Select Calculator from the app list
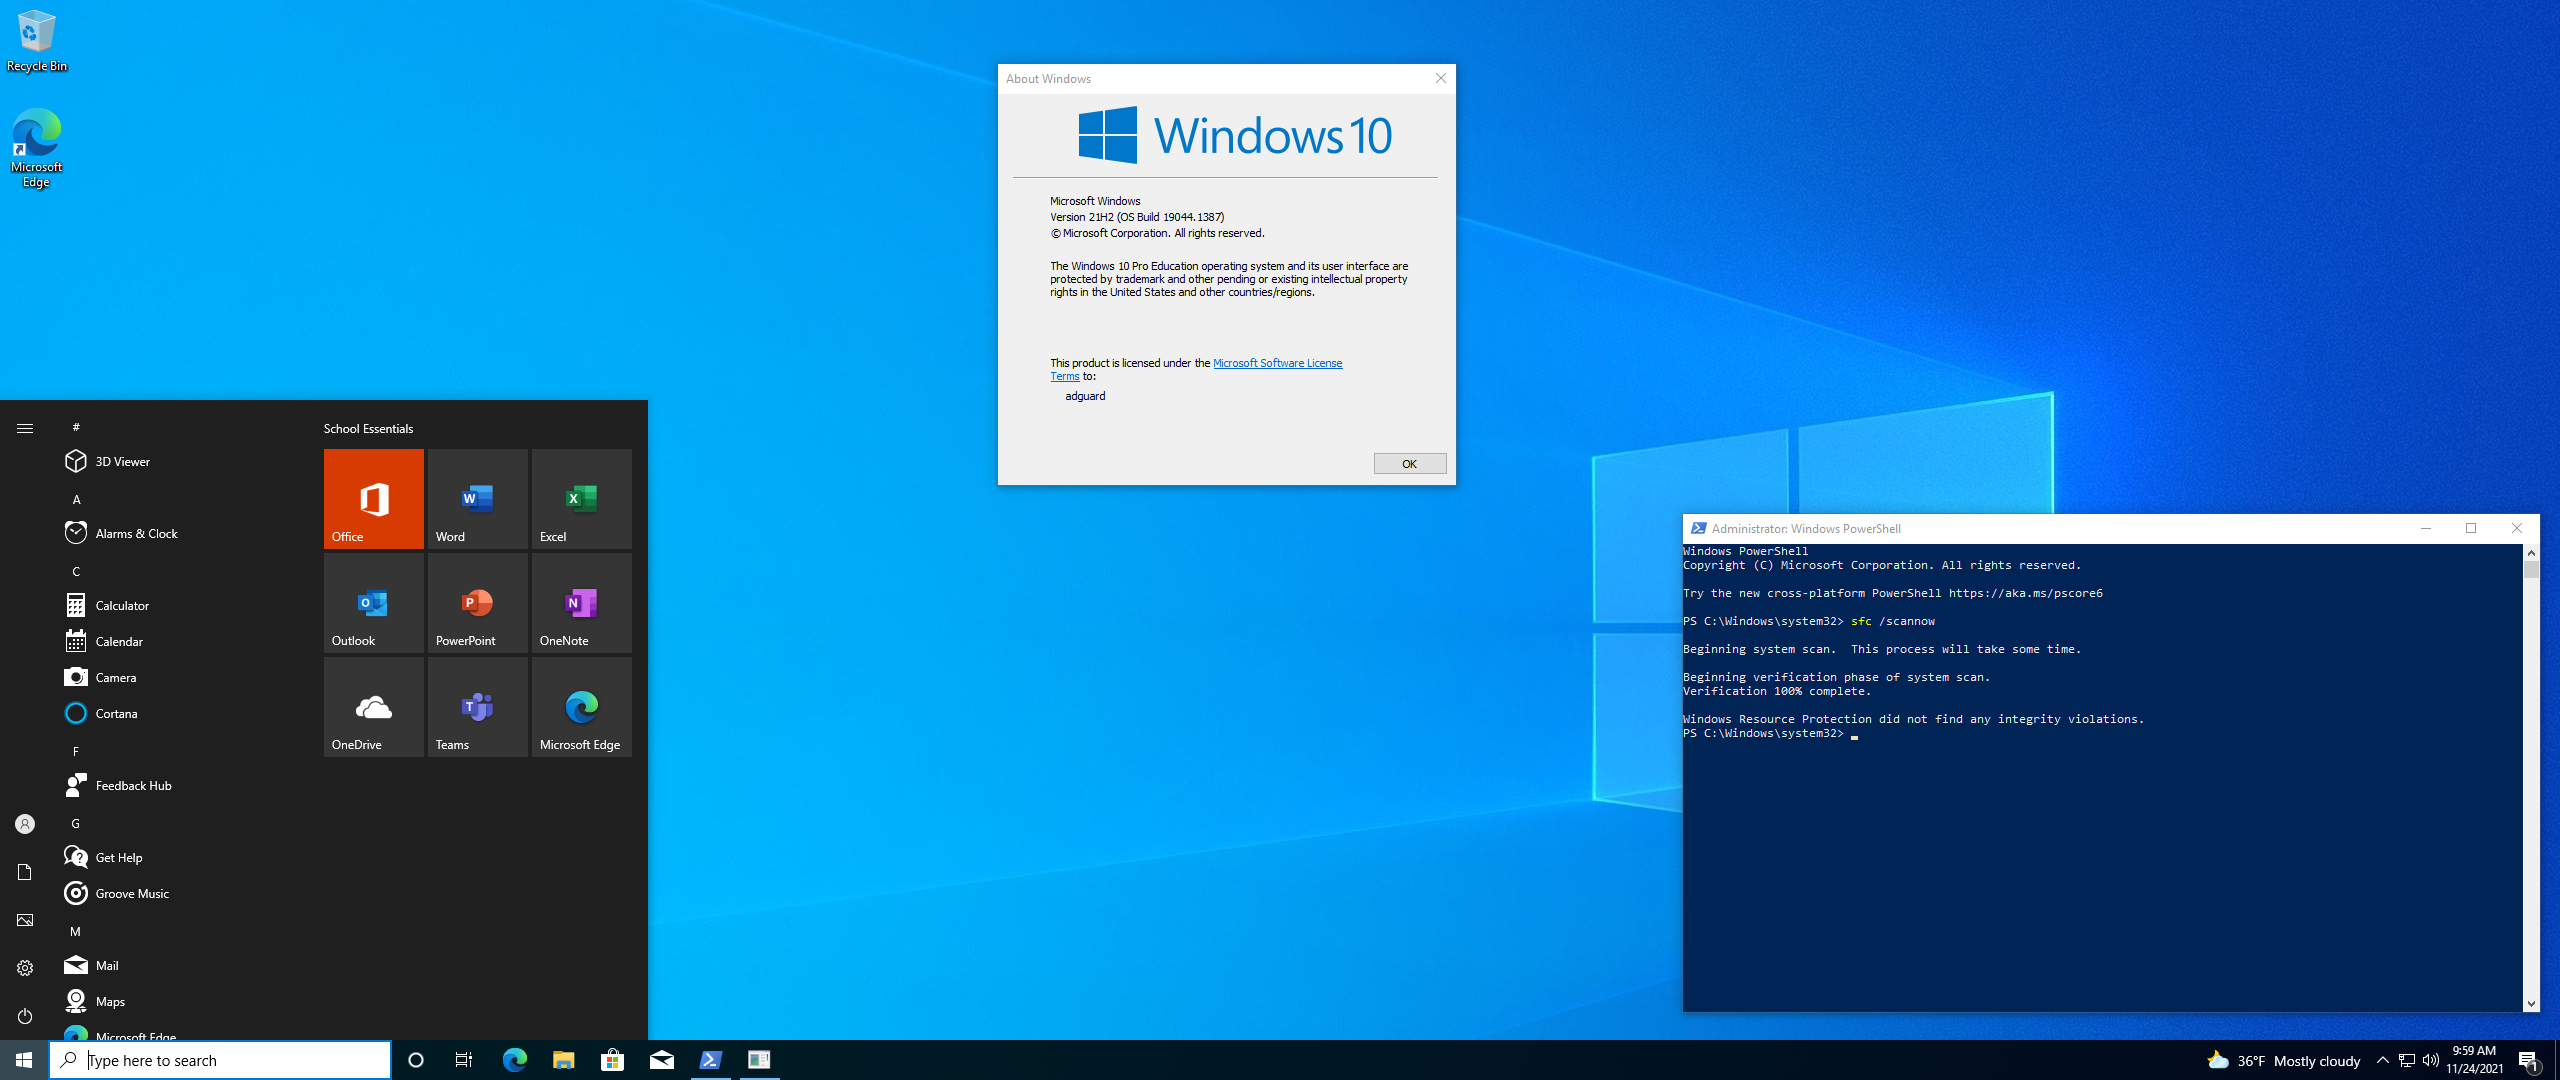Screen dimensions: 2560x1080 pos(122,606)
